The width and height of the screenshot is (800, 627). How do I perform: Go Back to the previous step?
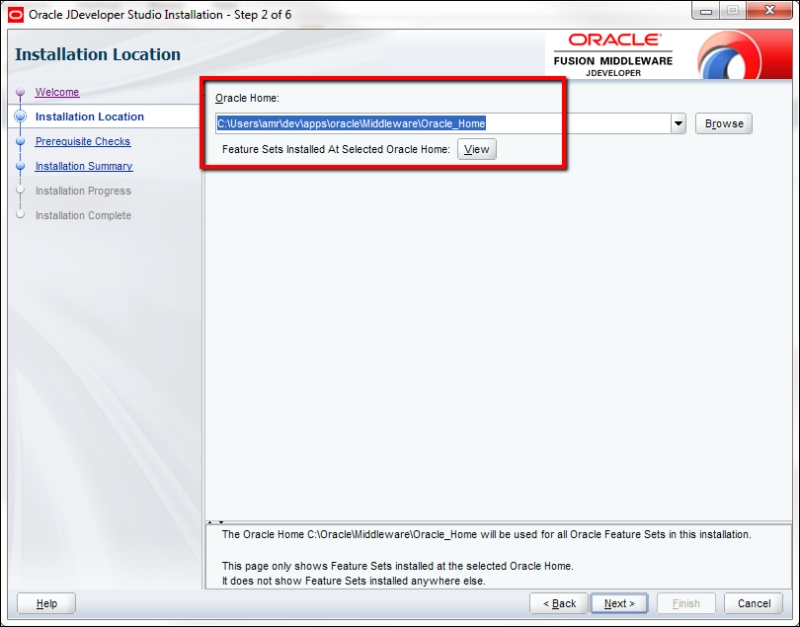coord(559,604)
